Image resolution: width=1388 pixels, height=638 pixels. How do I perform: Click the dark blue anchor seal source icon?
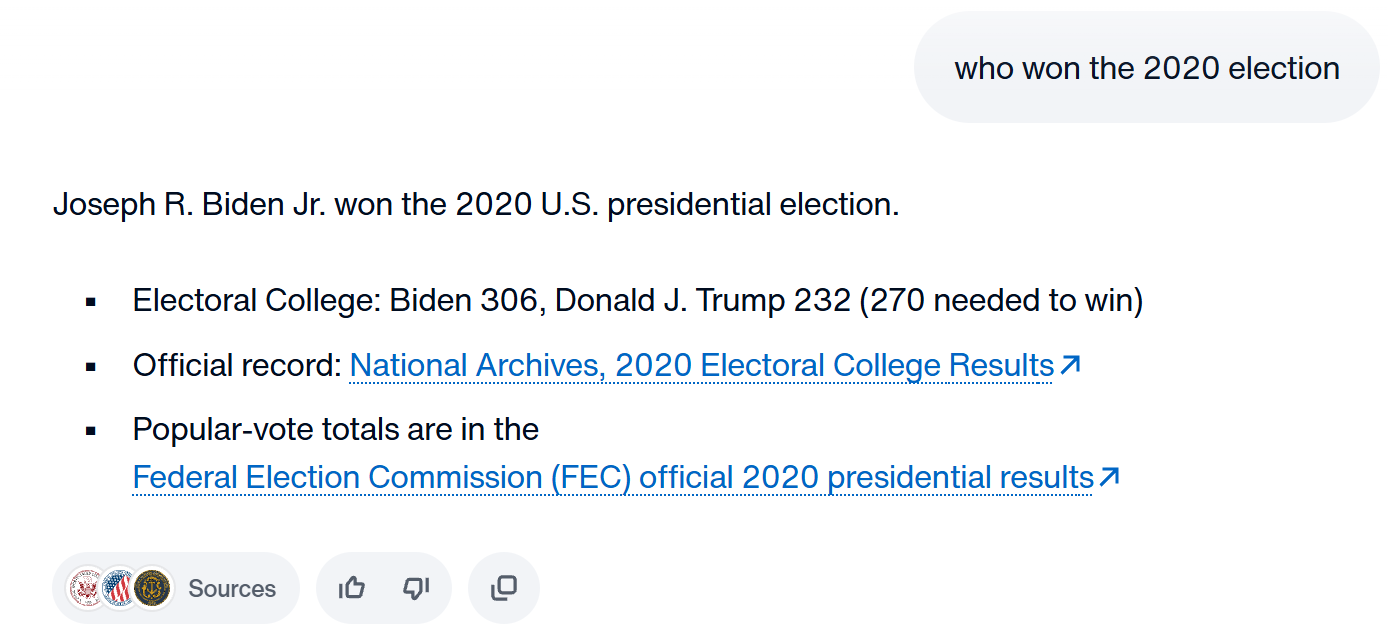coord(153,588)
